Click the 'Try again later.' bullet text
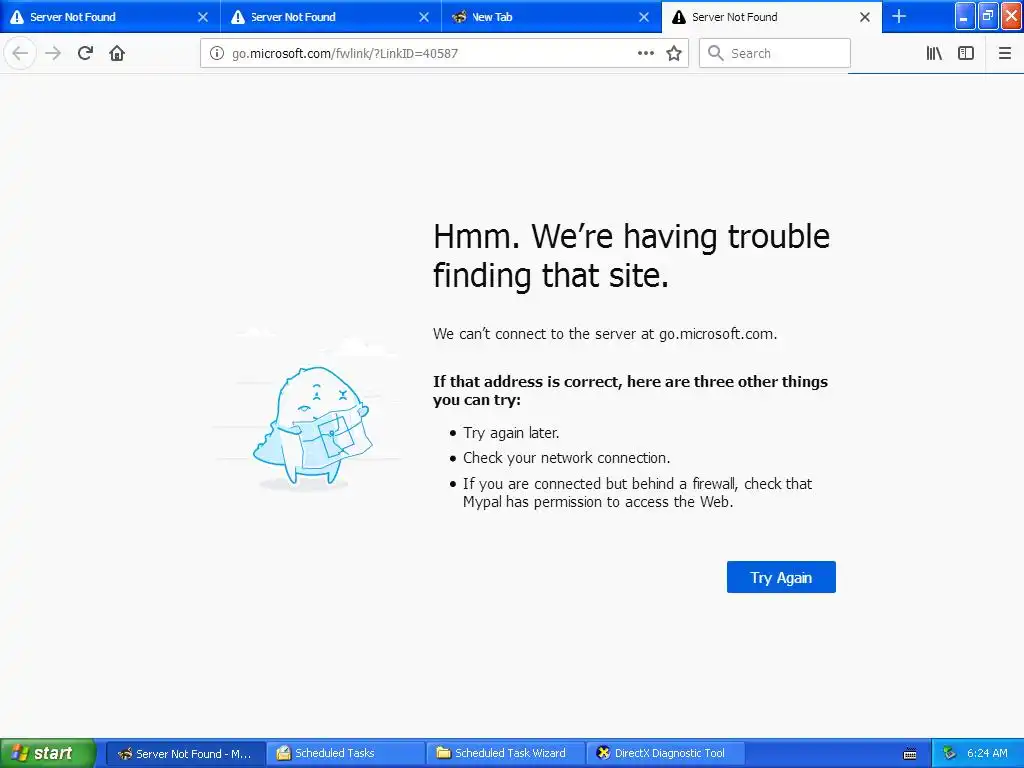The width and height of the screenshot is (1024, 768). (511, 433)
